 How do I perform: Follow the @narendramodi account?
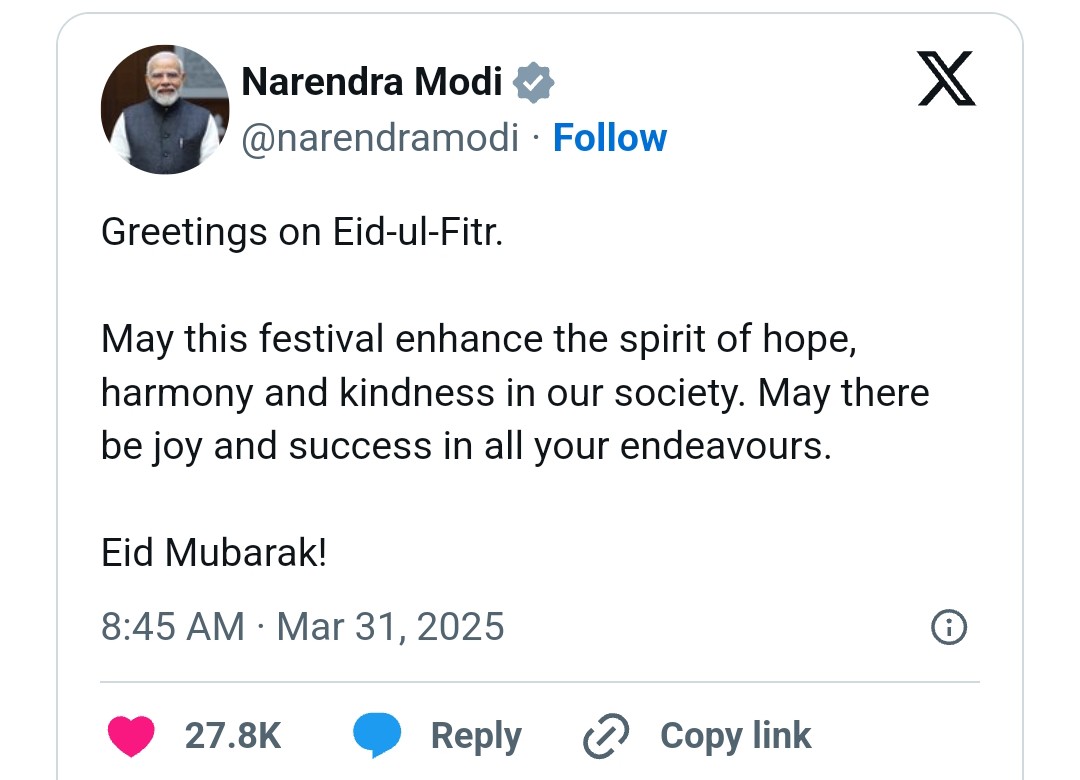click(609, 137)
